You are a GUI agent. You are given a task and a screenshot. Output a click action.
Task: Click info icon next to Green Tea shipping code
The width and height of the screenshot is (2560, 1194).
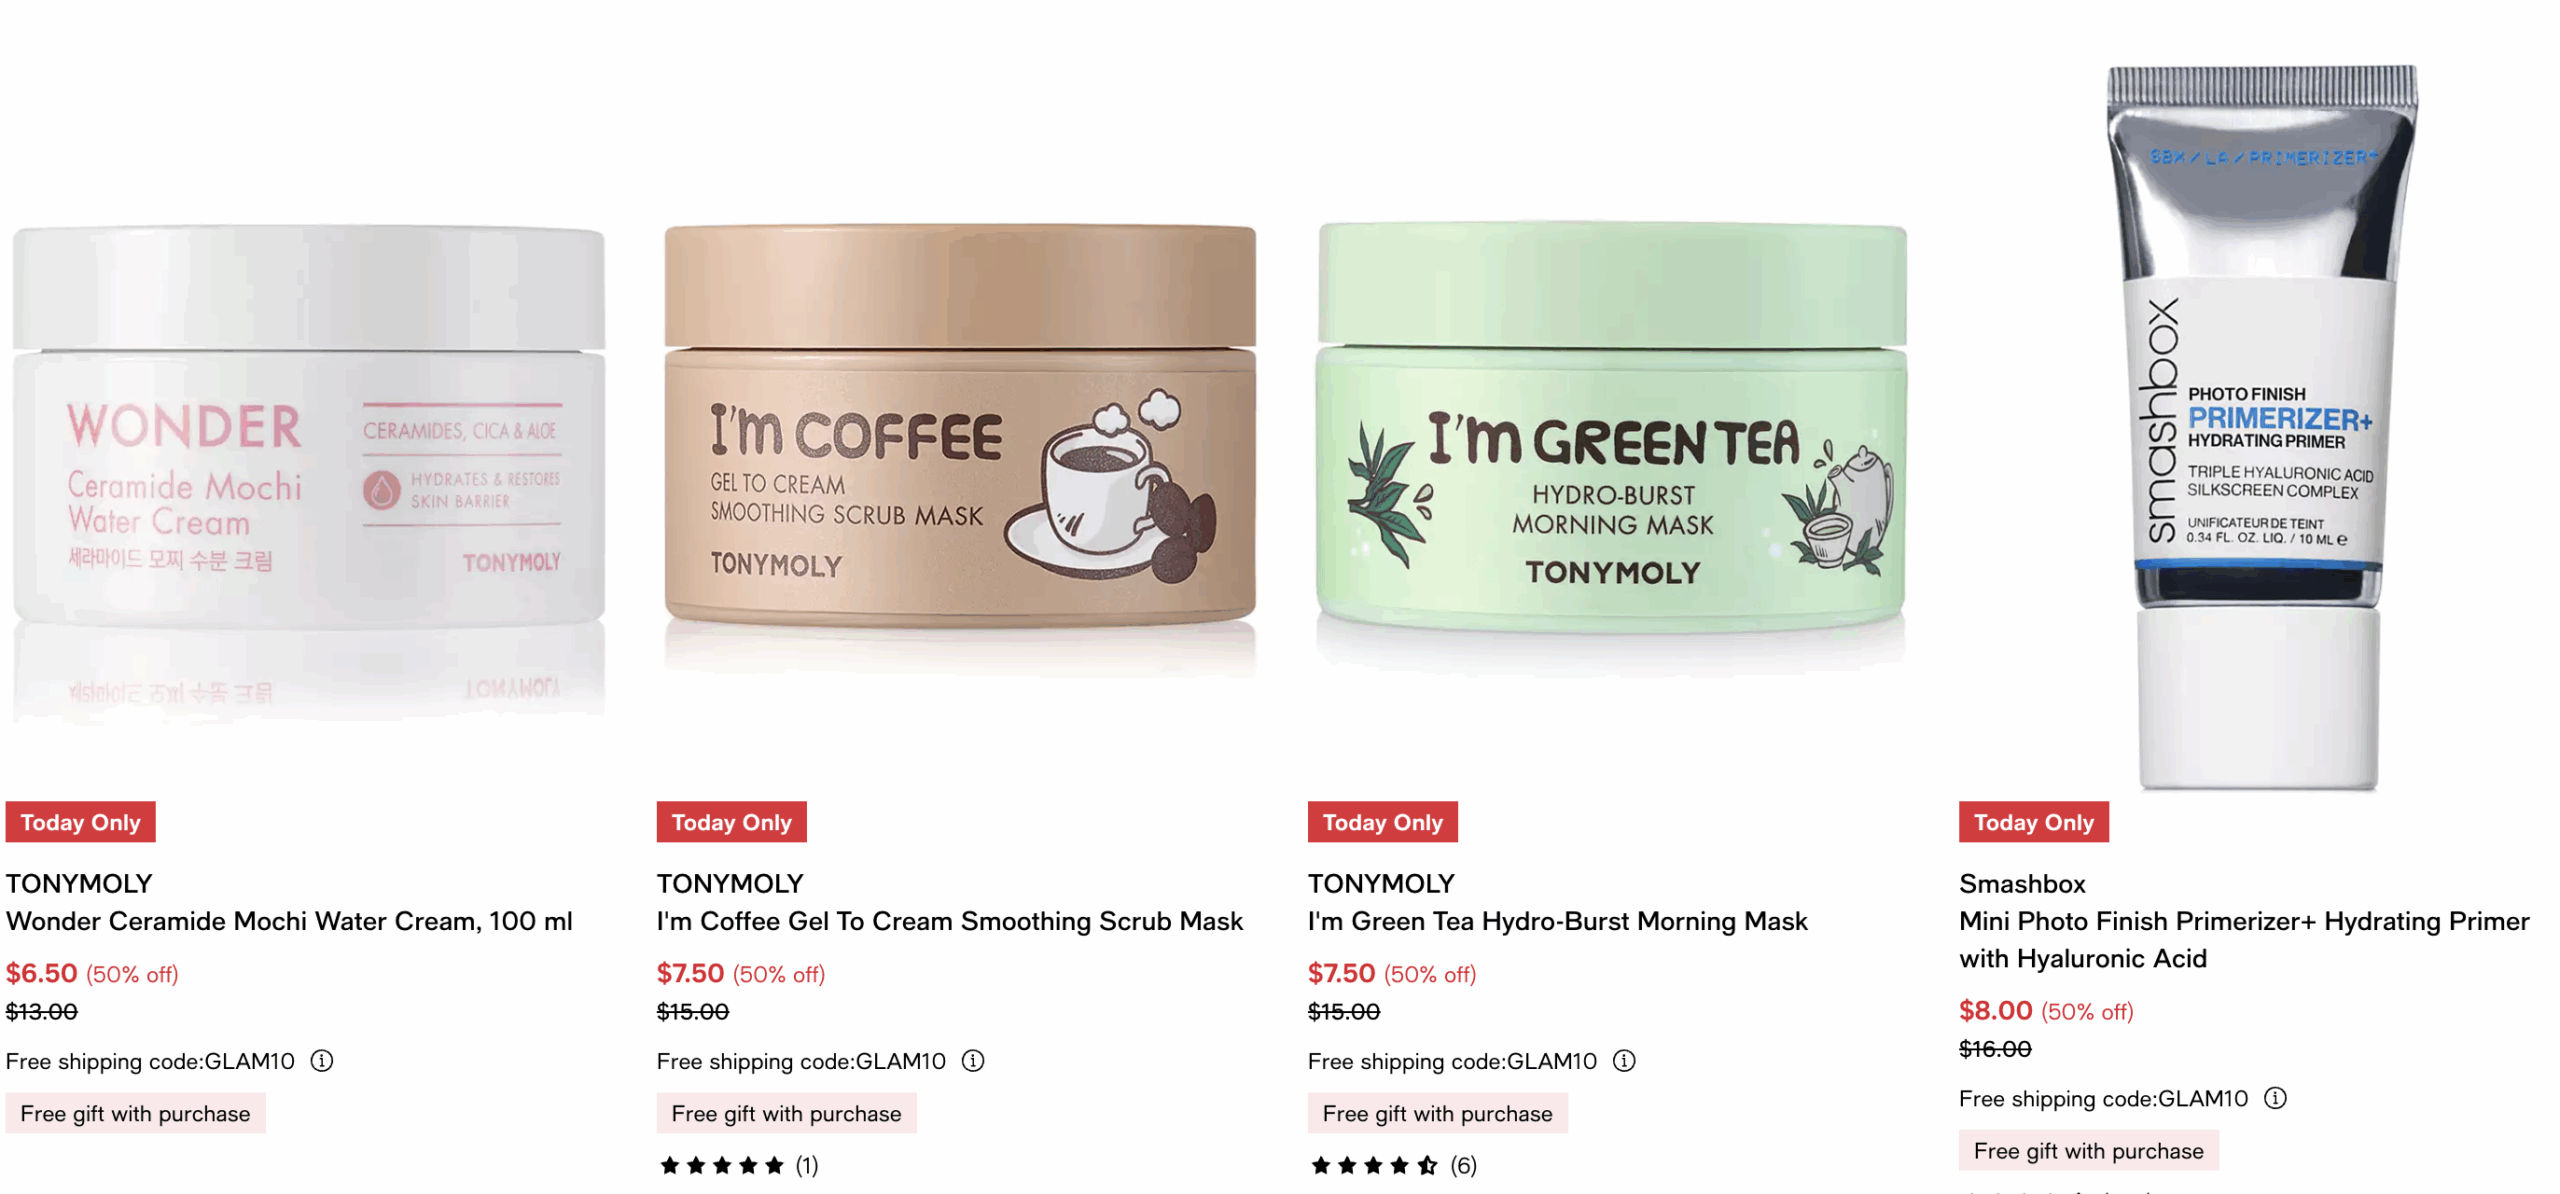tap(1624, 1060)
